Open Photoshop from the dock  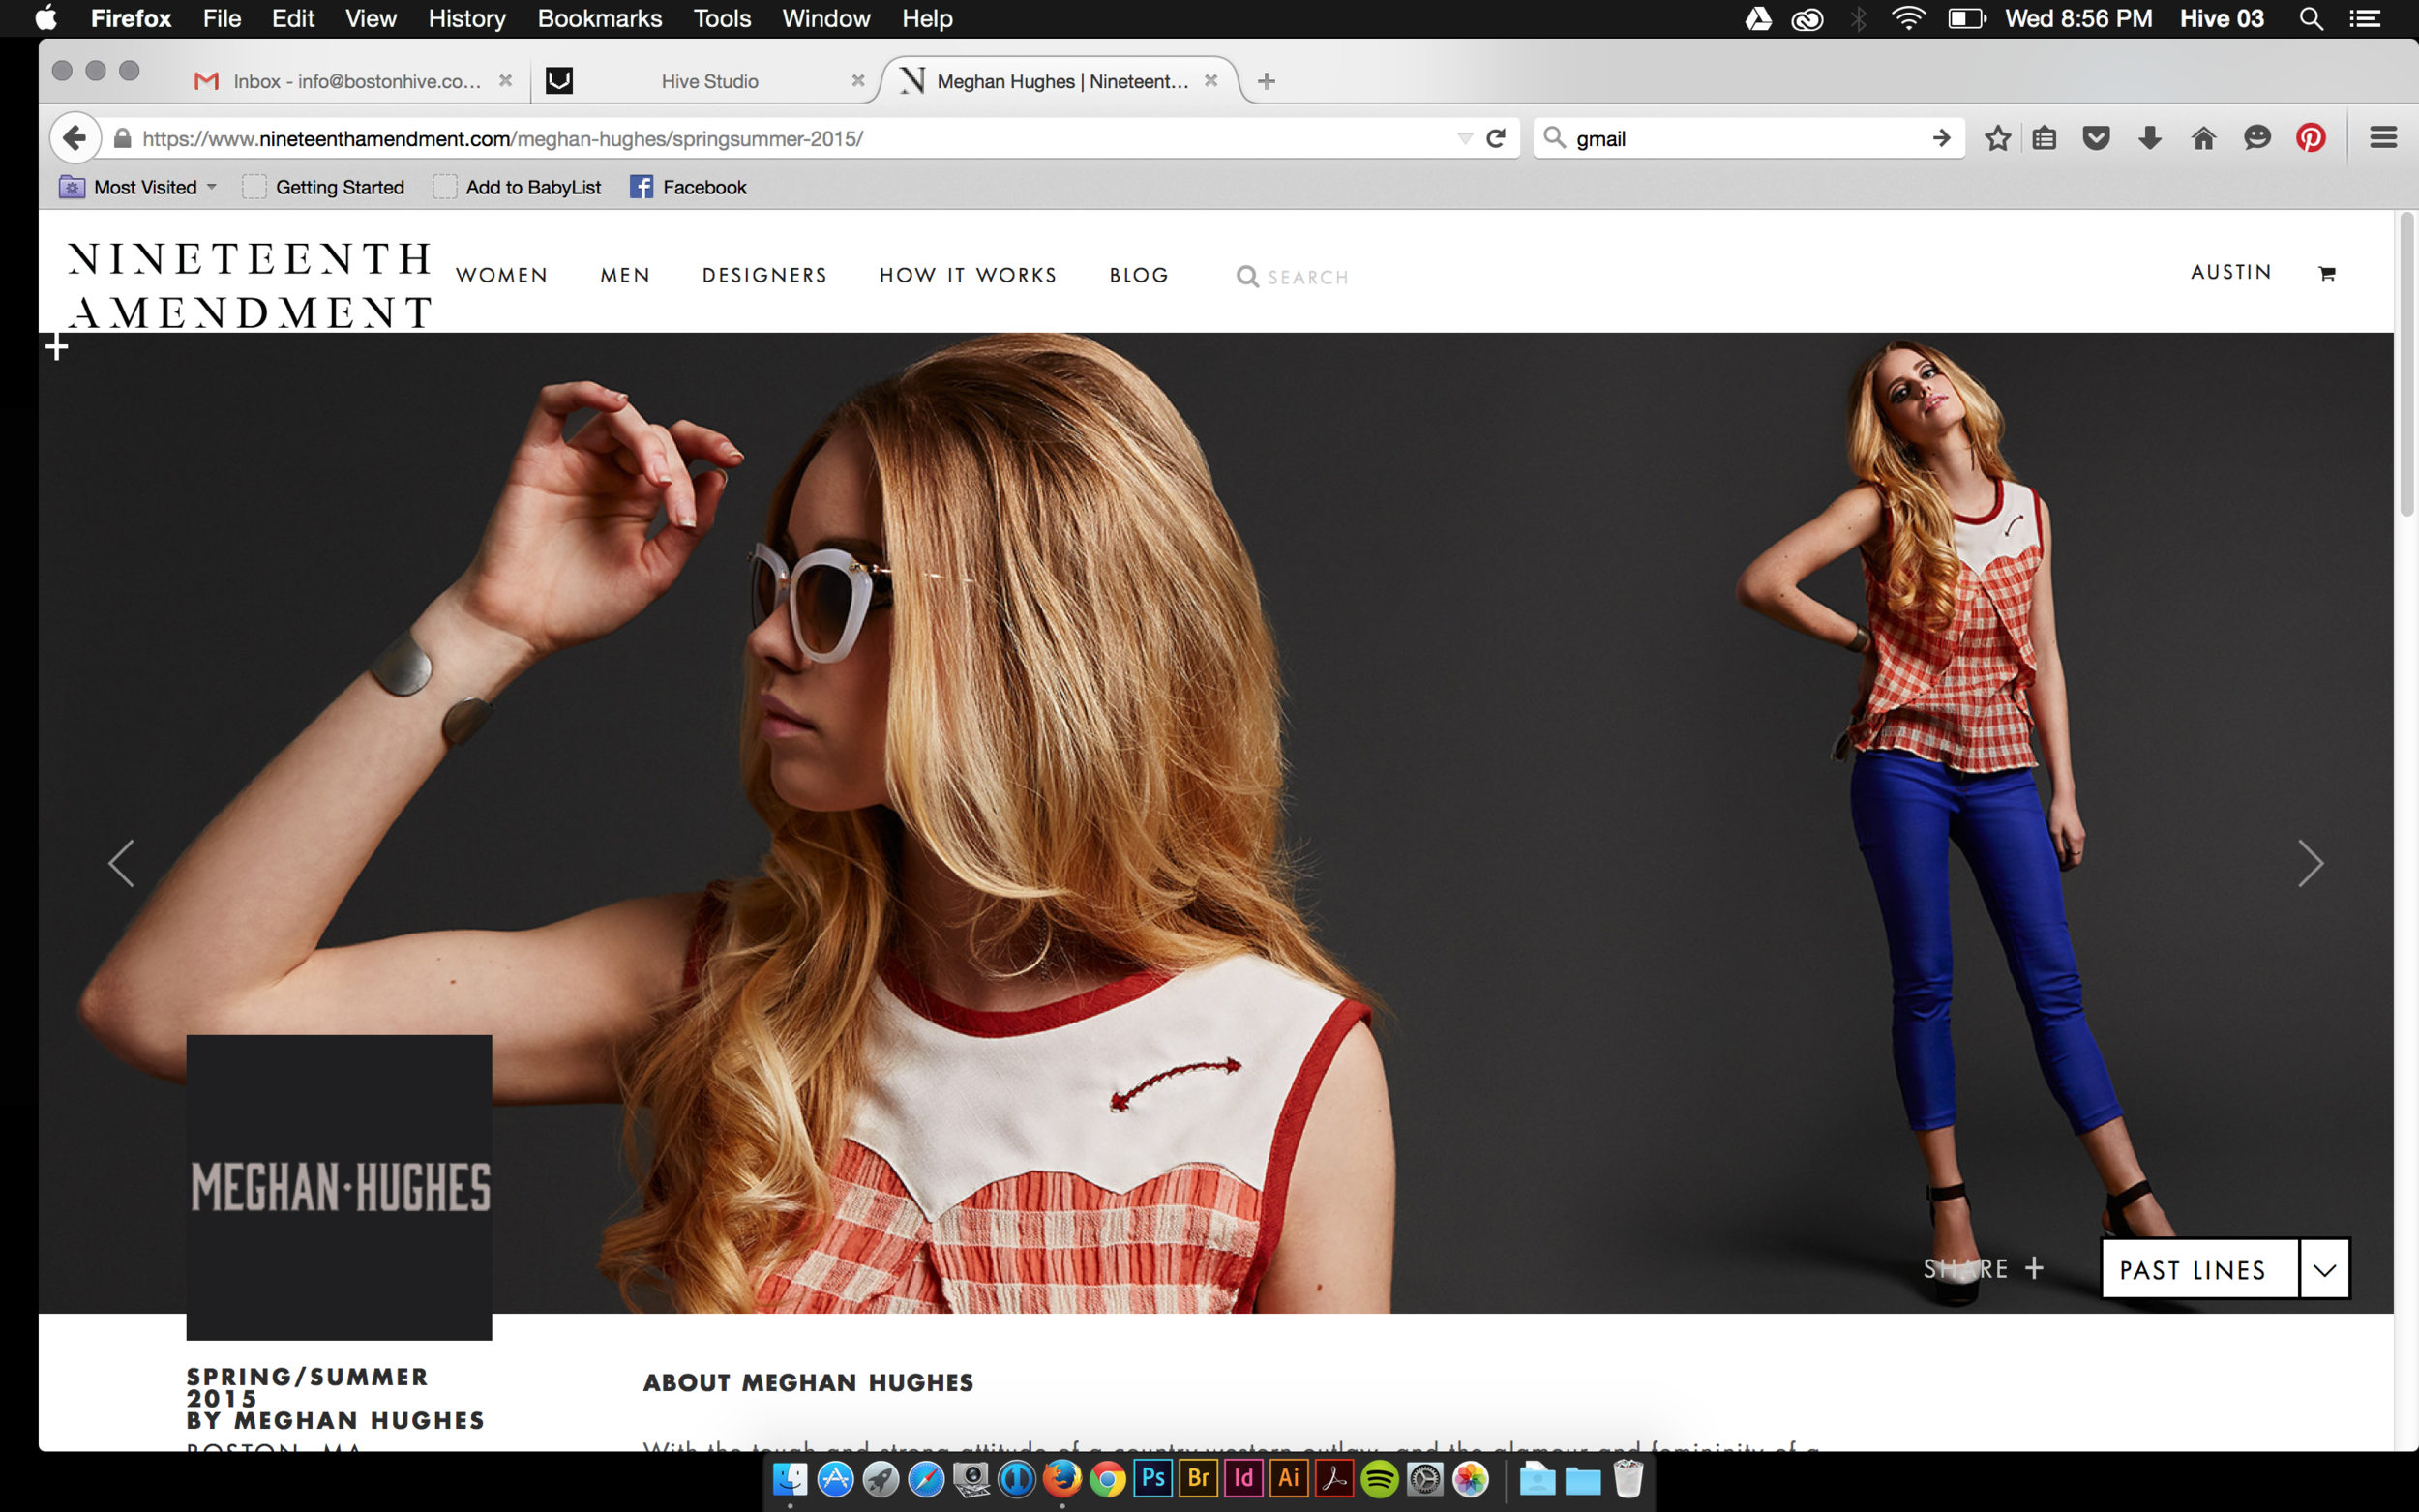pos(1152,1478)
